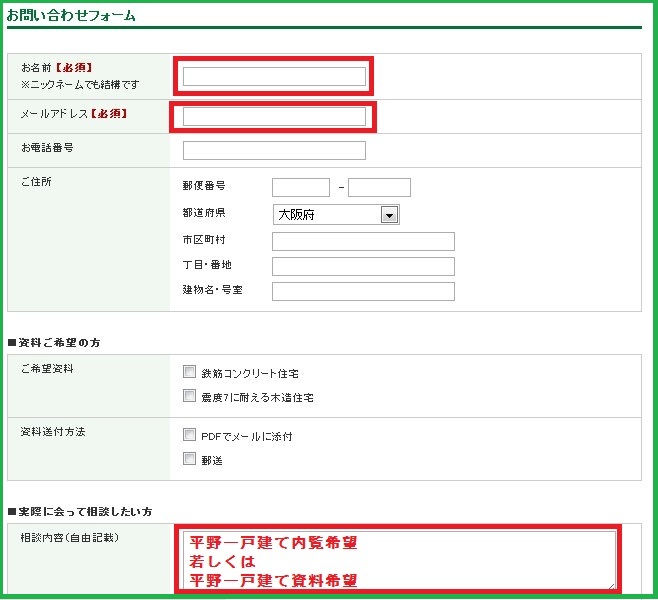Toggle the 郵送 mail delivery checkbox
The width and height of the screenshot is (658, 600).
190,459
